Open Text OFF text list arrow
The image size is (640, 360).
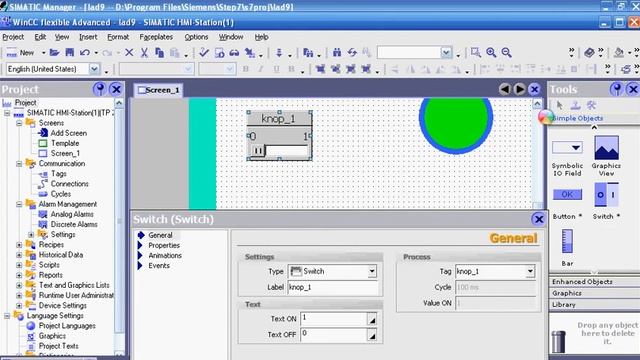[372, 335]
